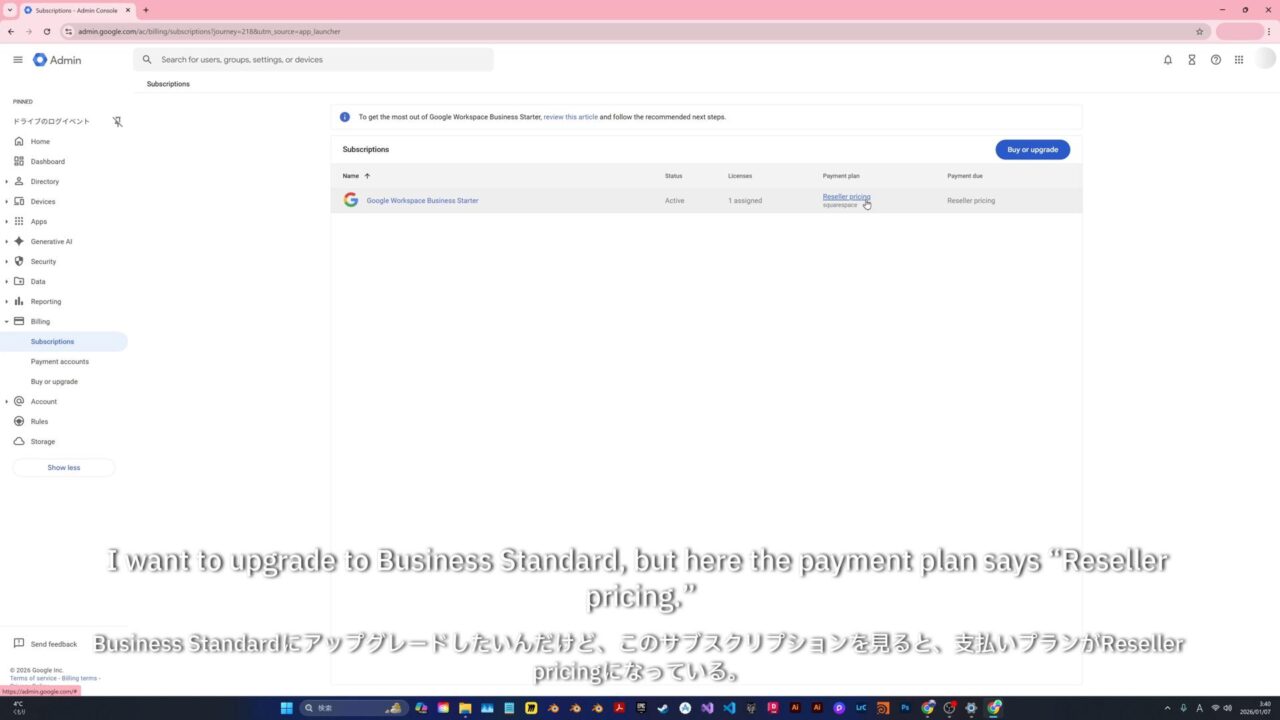Expand the Directory section
Screen dimensions: 1280x720
click(x=7, y=182)
